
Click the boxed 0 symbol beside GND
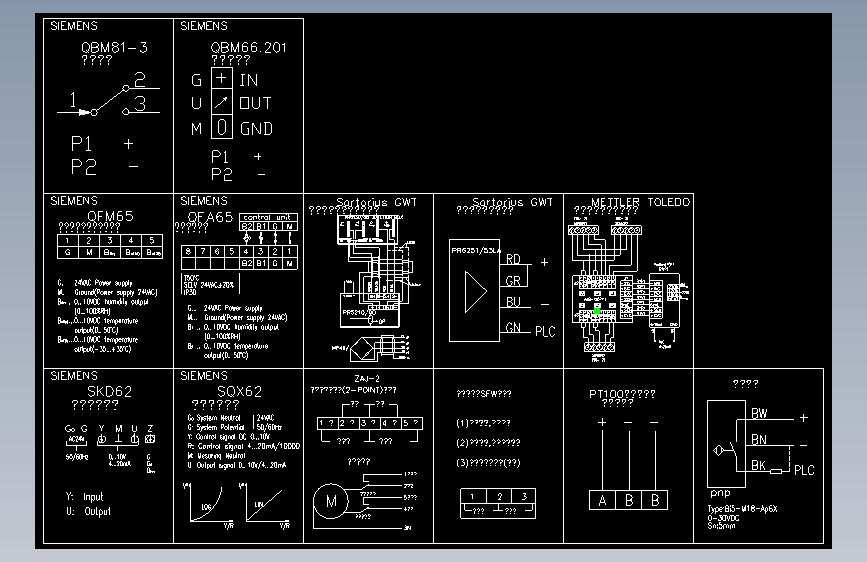click(x=221, y=127)
